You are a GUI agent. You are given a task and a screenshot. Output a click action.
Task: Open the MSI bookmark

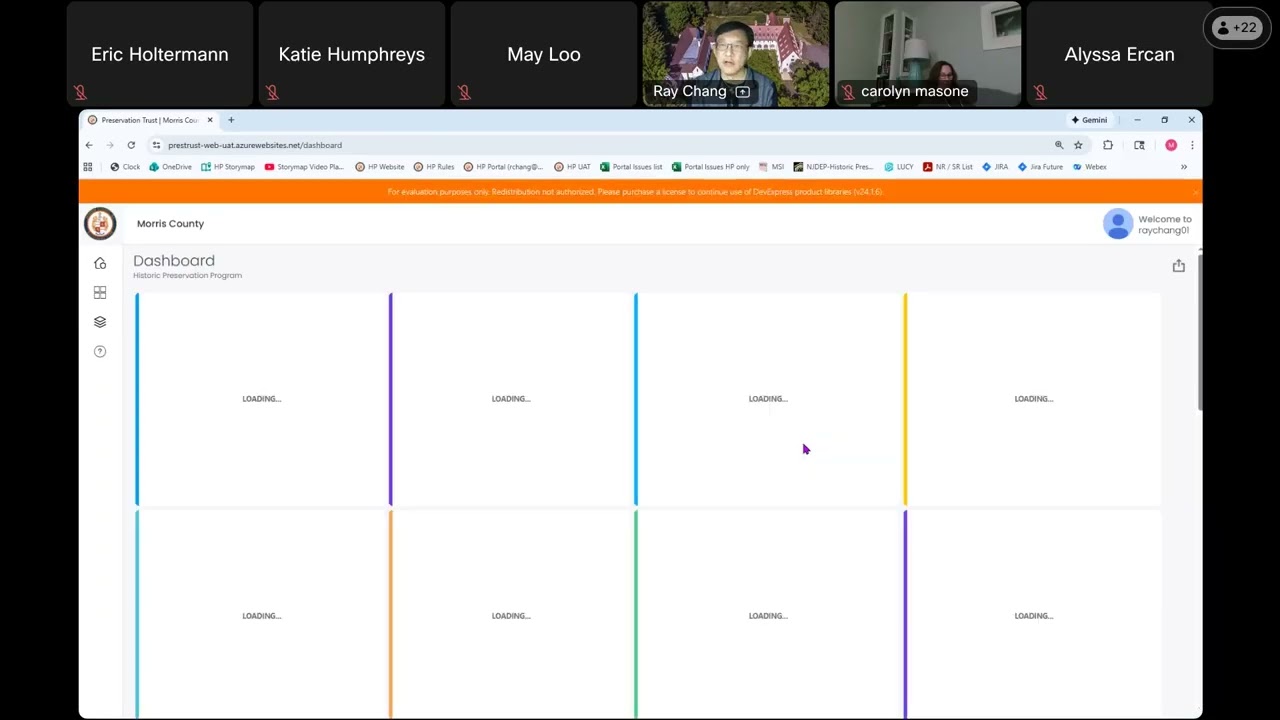[x=771, y=167]
